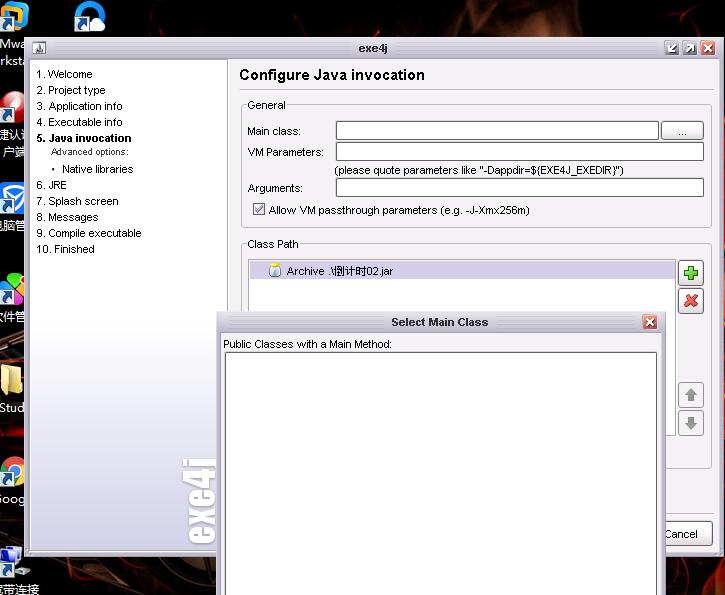Click the empty main classes list box
Screen dimensions: 725x595
click(441, 473)
